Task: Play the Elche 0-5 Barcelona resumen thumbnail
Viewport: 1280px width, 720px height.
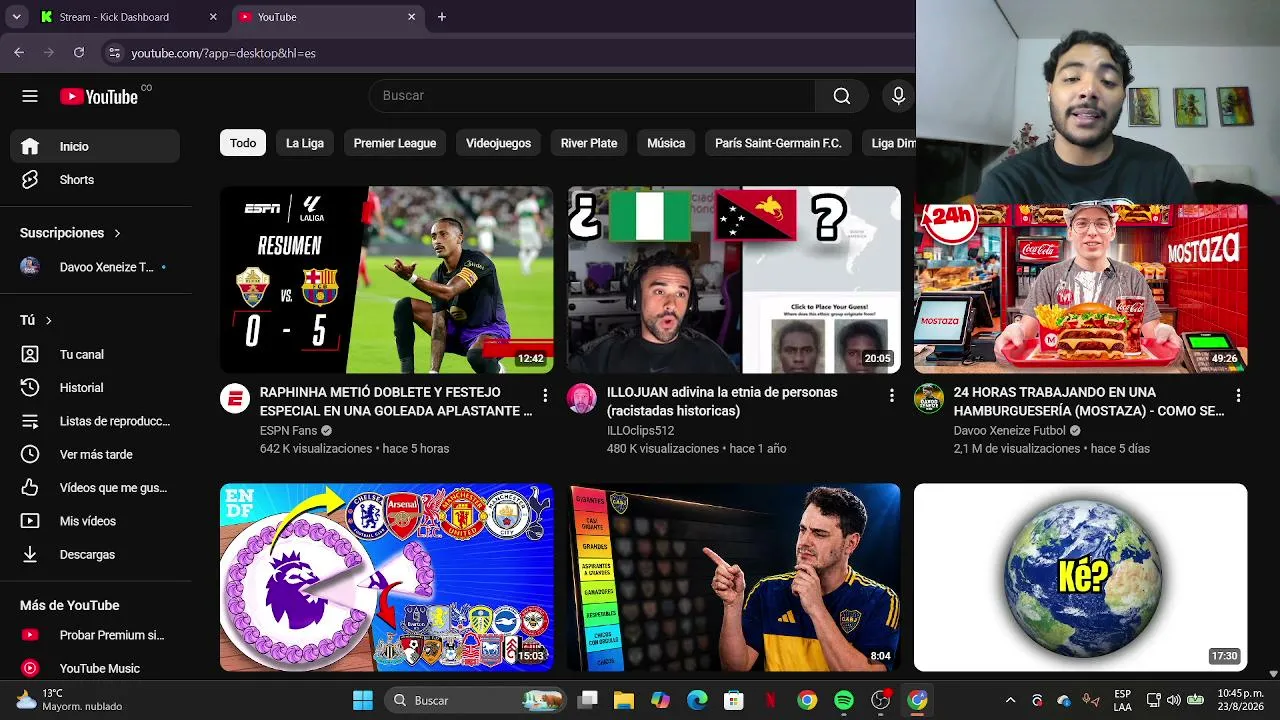Action: coord(386,280)
